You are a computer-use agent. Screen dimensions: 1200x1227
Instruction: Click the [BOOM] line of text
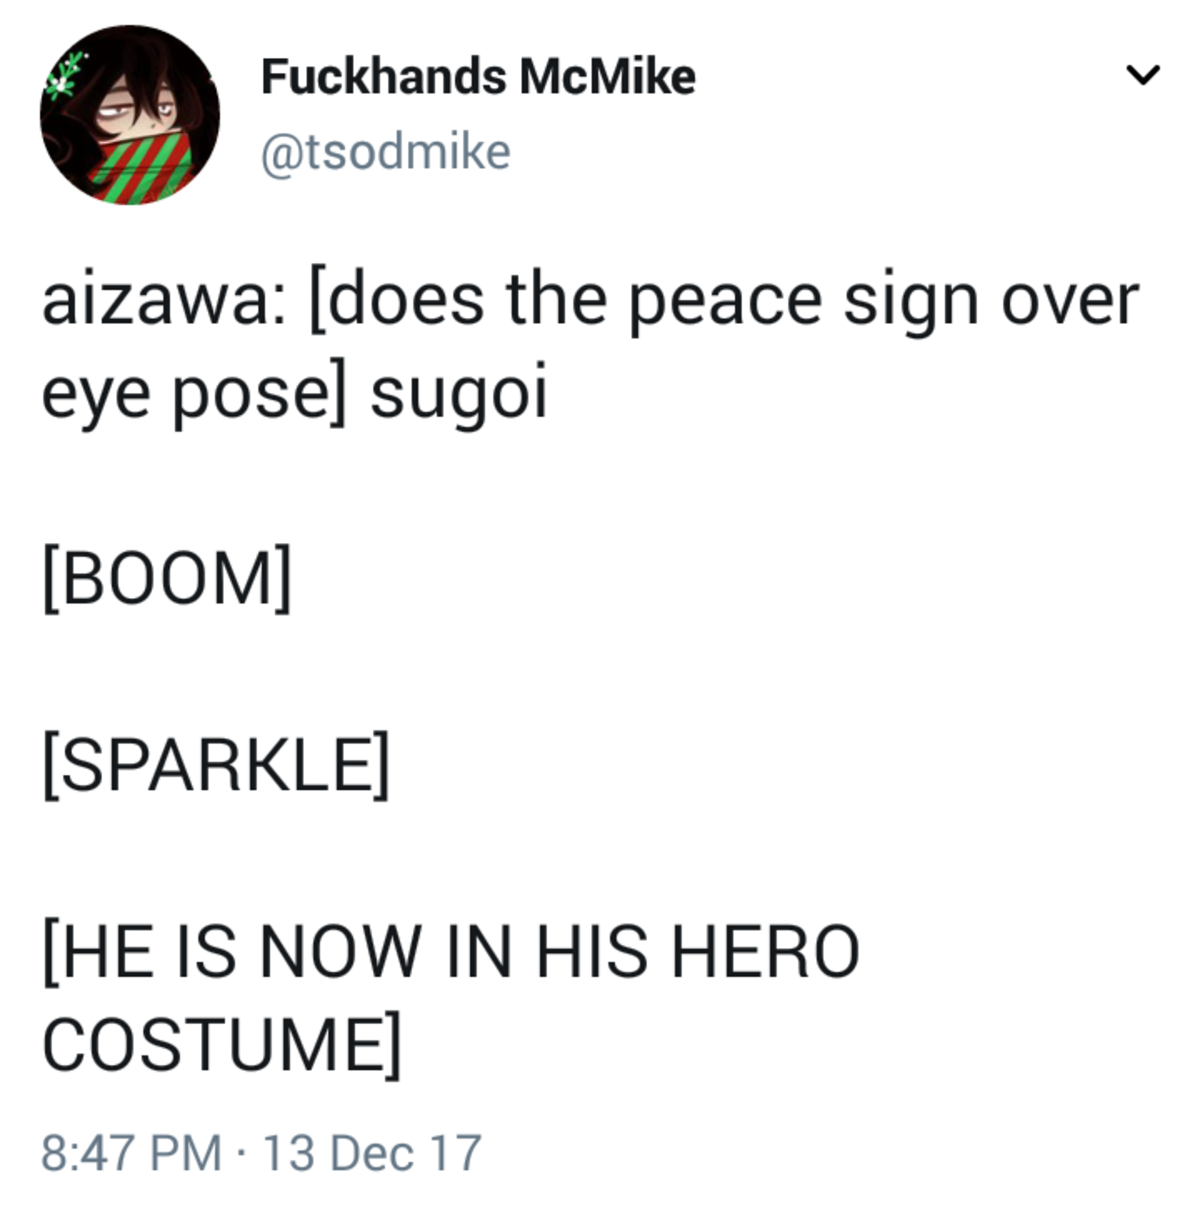(167, 578)
